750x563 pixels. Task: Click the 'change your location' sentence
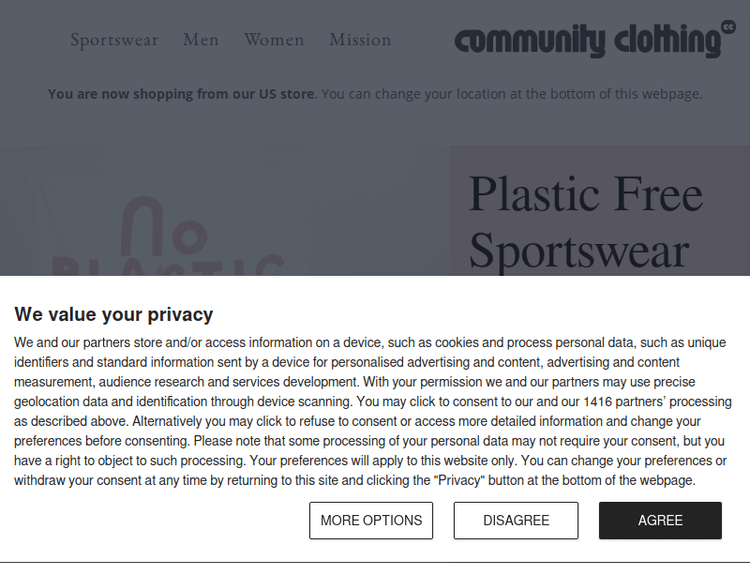pos(511,94)
